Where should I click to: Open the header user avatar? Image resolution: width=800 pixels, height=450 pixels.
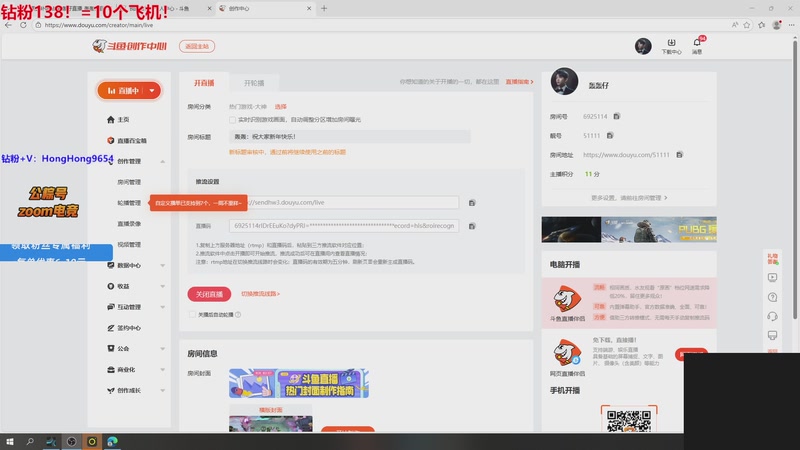tap(643, 46)
